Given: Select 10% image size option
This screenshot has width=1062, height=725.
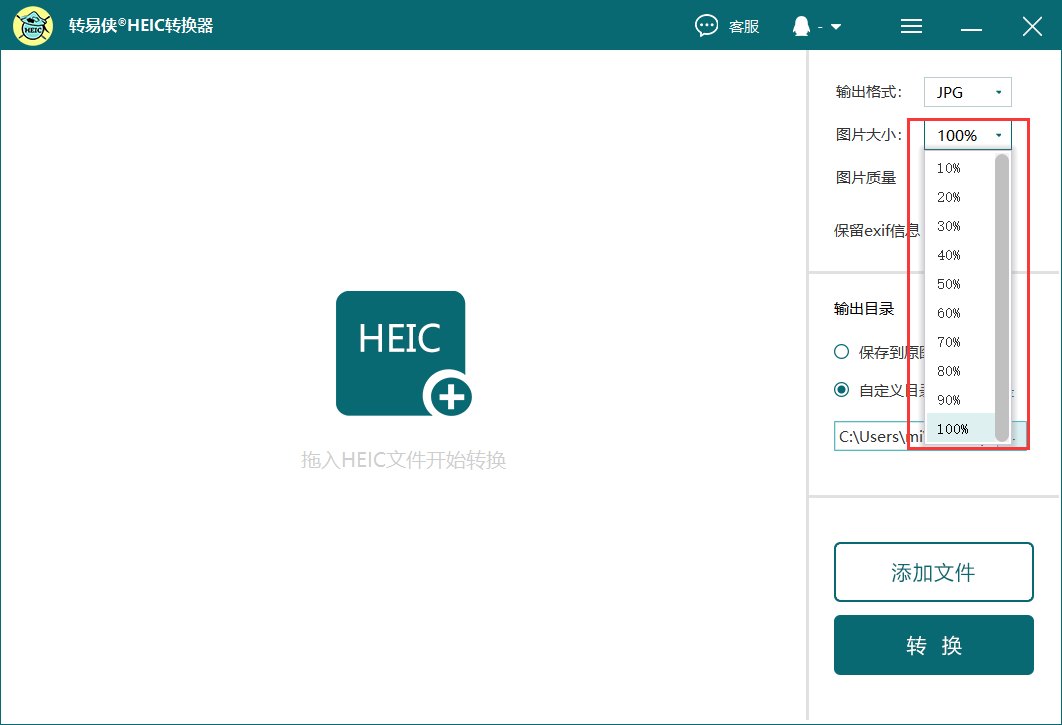Looking at the screenshot, I should point(960,168).
